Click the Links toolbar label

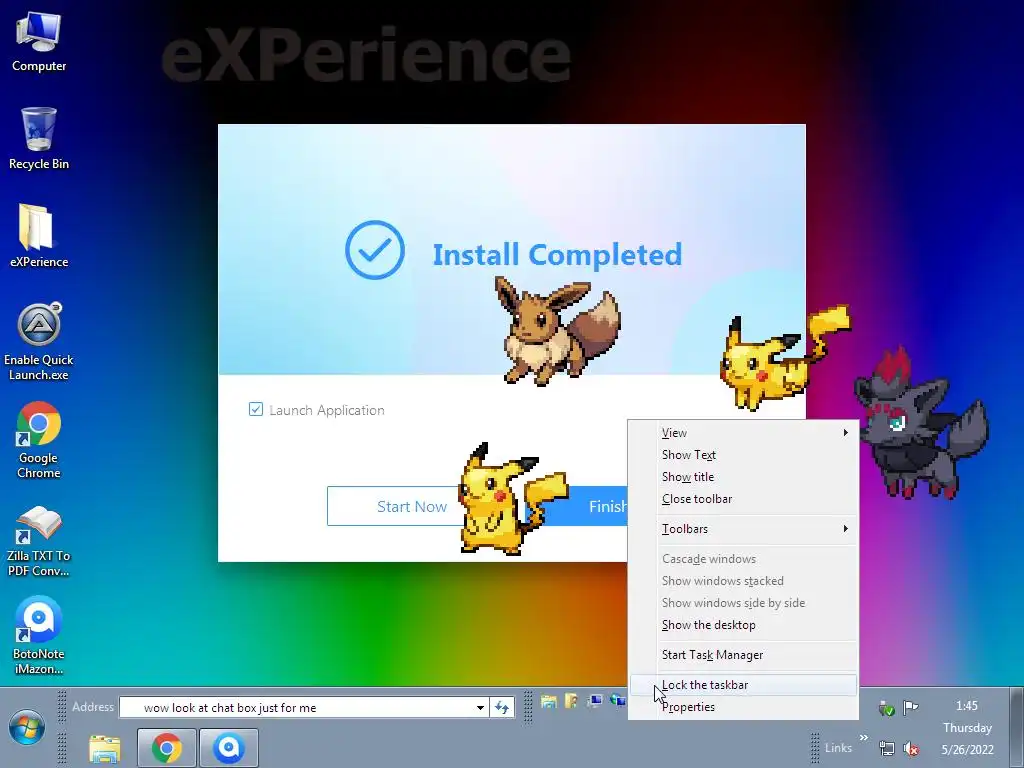(x=839, y=748)
